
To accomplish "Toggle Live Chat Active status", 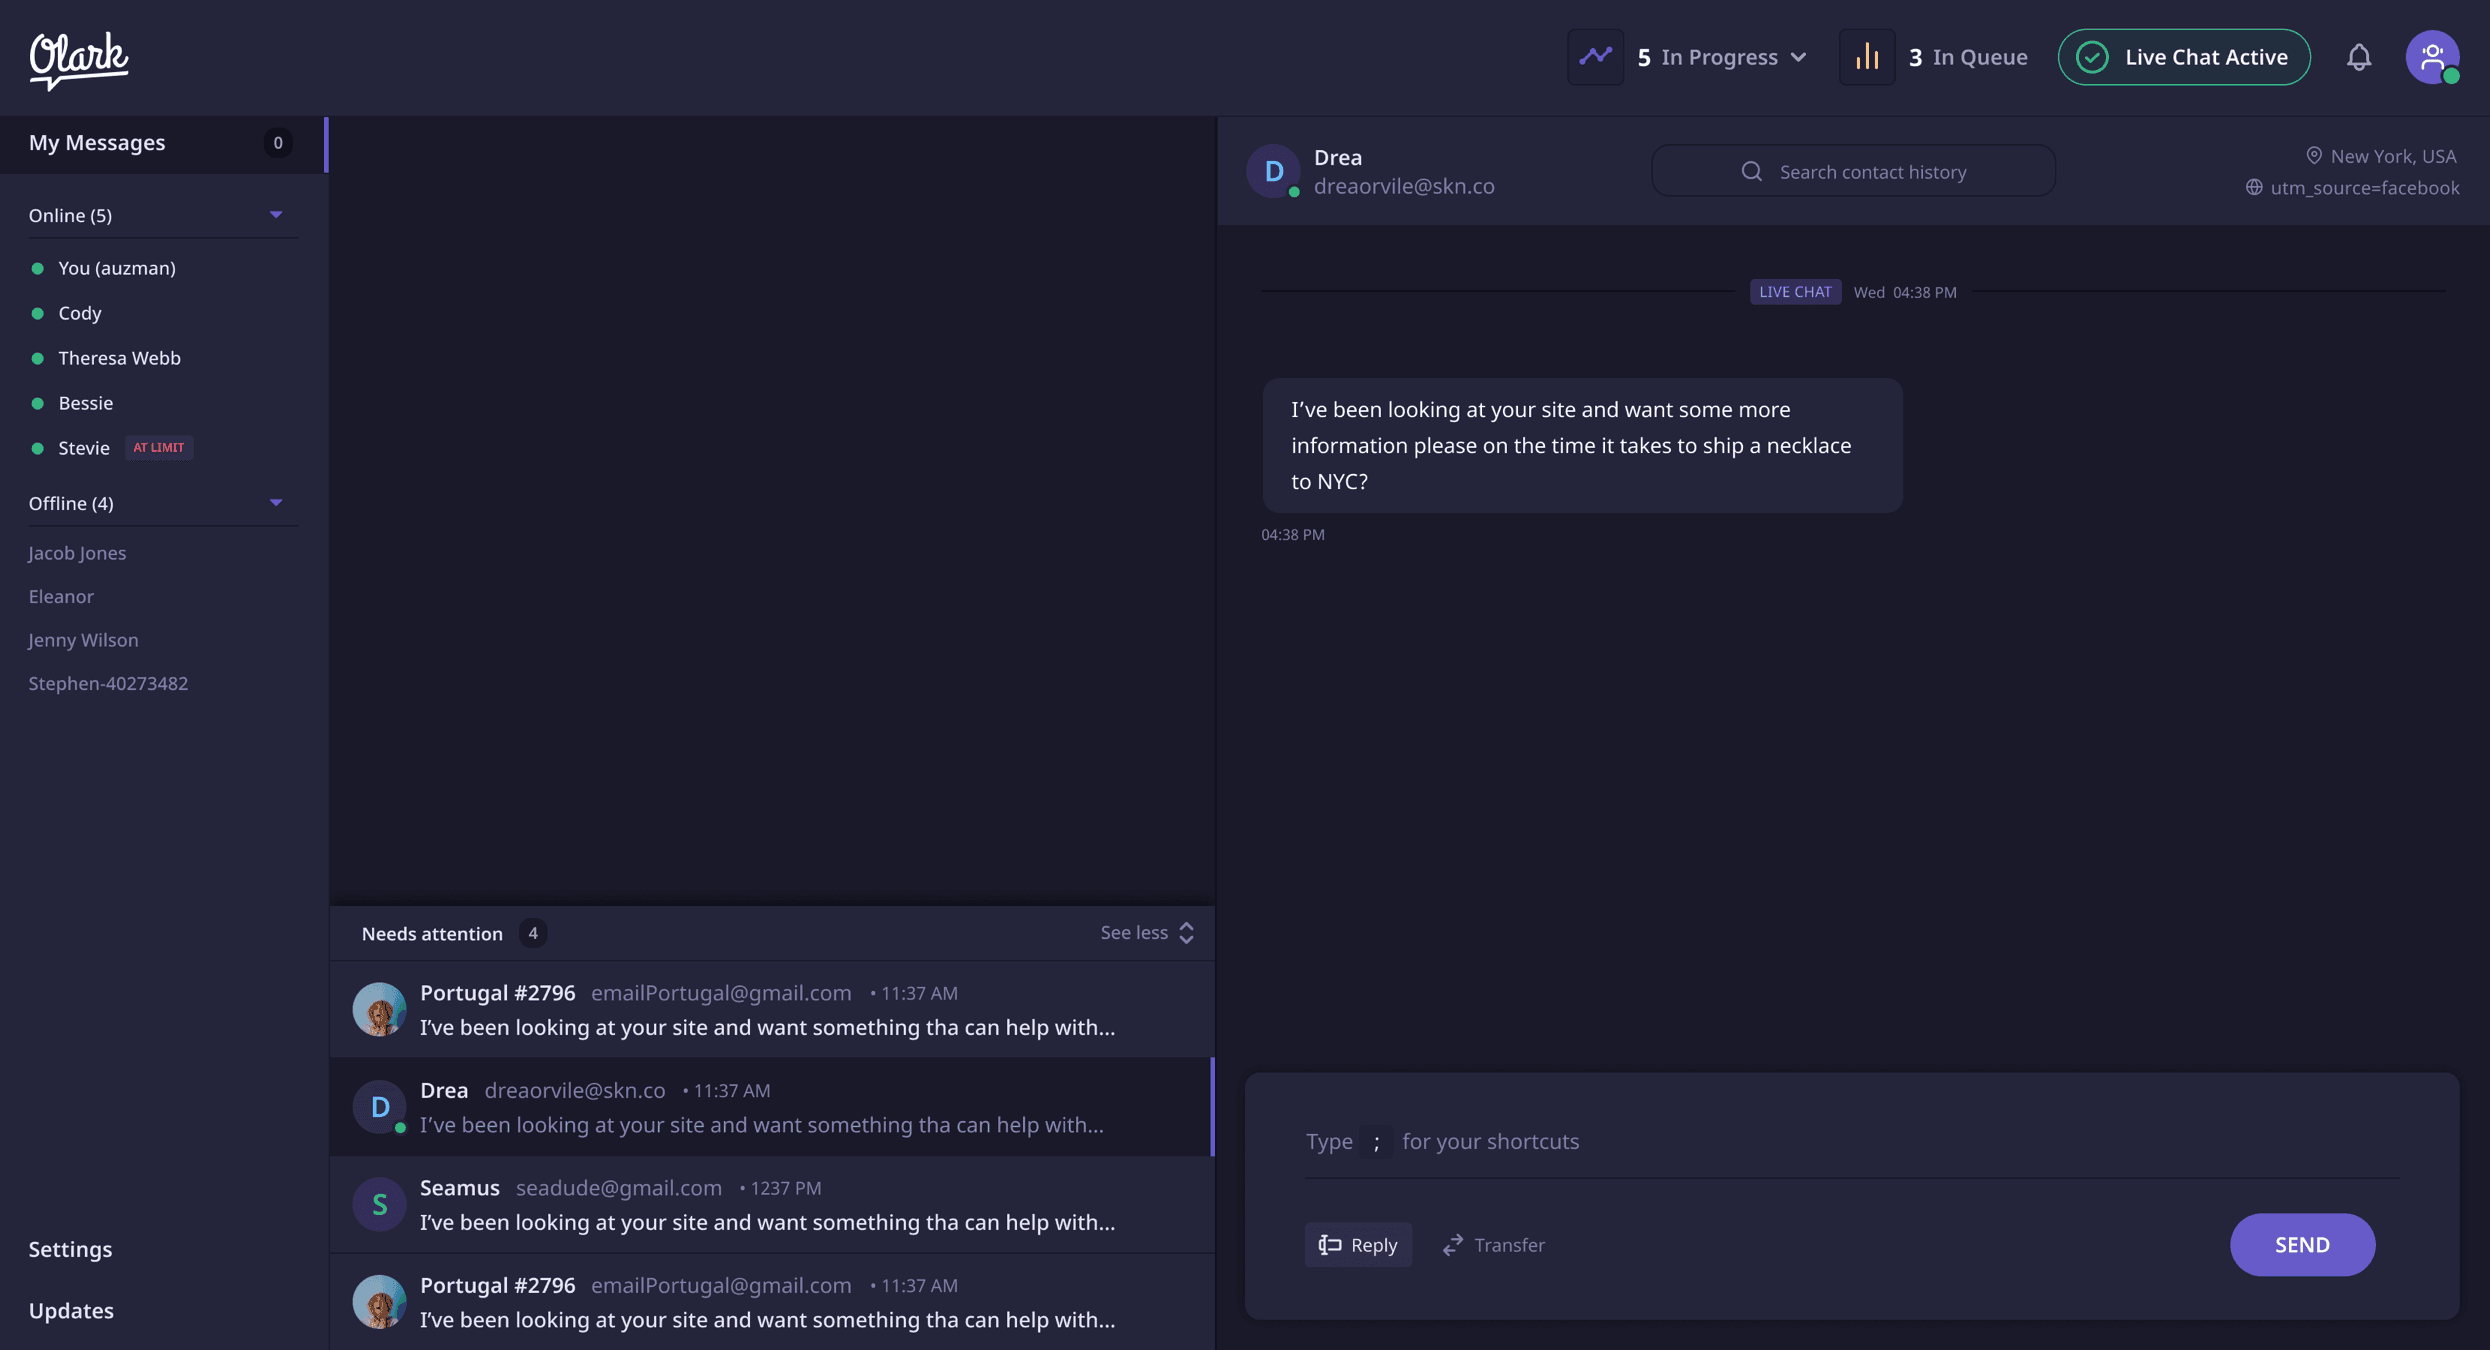I will pos(2184,57).
